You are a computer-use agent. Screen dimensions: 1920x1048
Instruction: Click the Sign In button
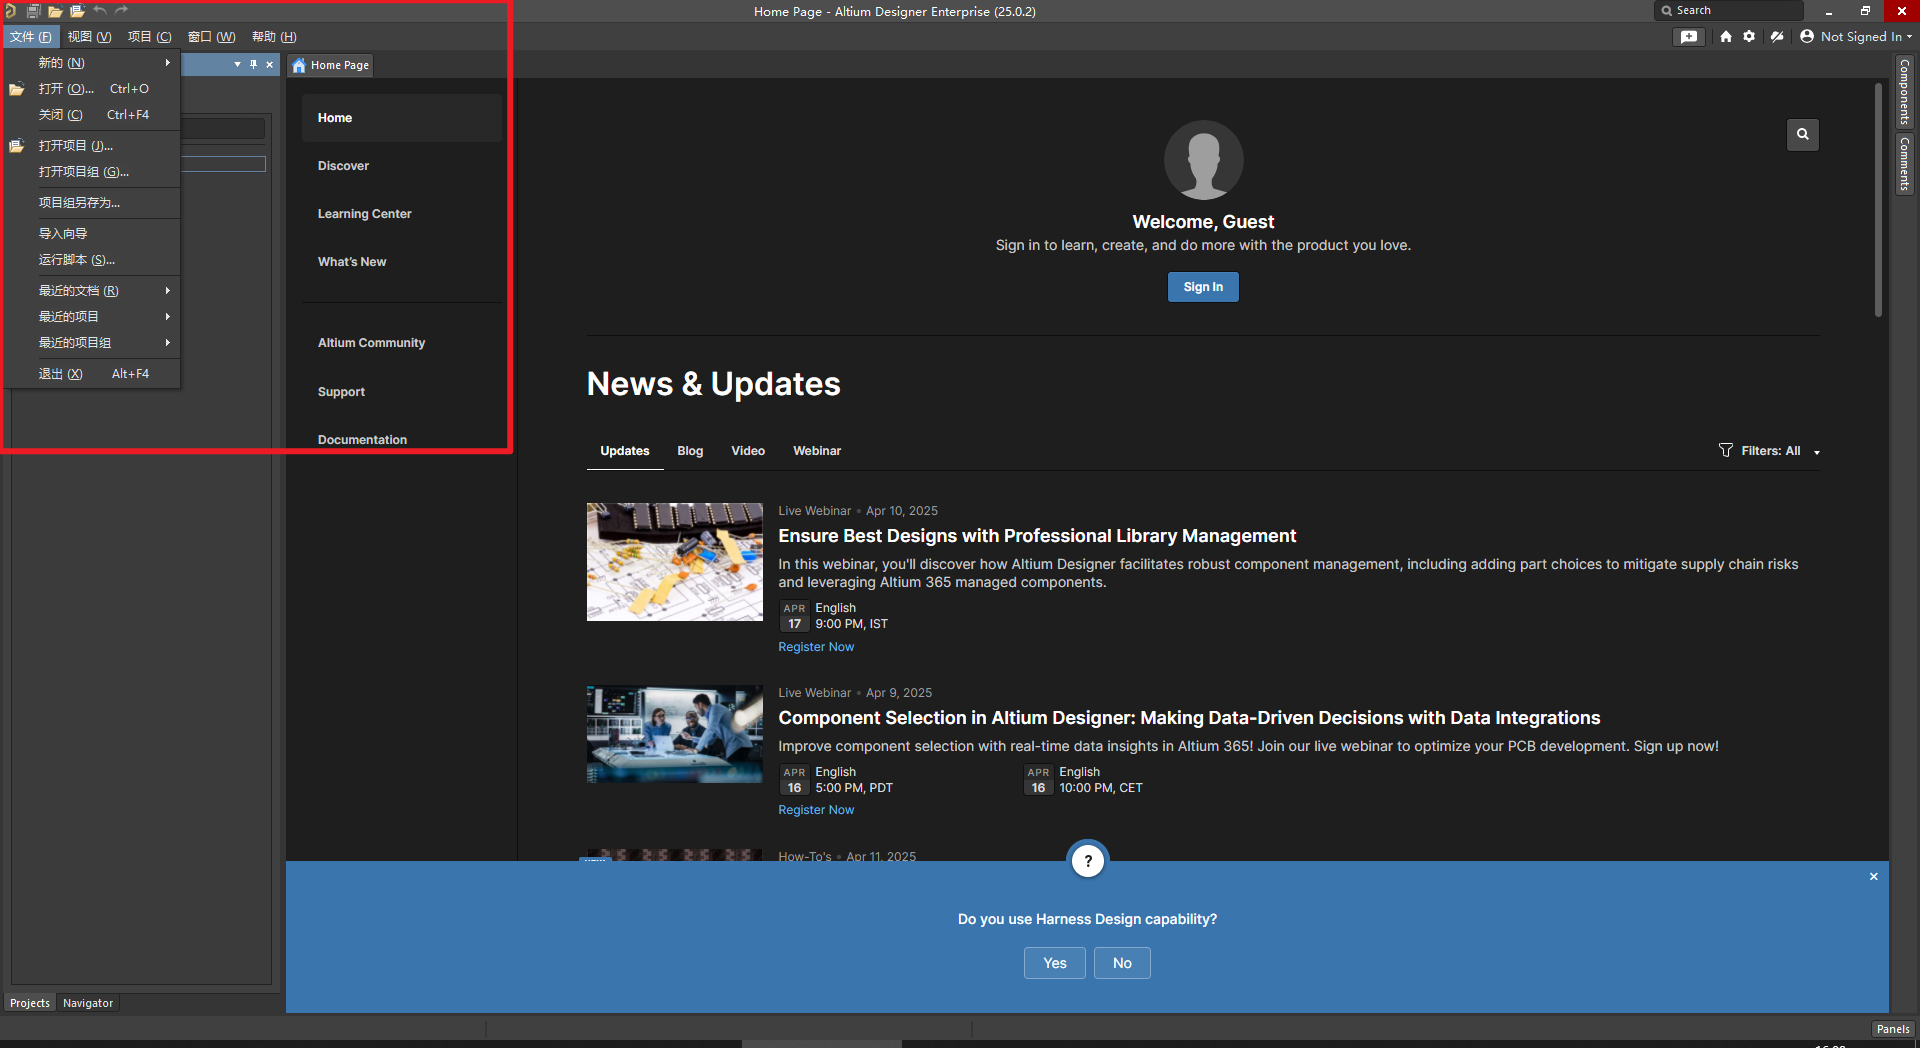[1203, 287]
